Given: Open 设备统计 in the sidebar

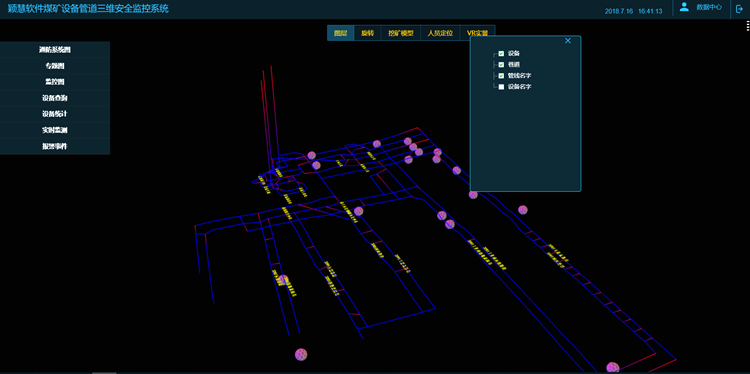Looking at the screenshot, I should tap(55, 114).
